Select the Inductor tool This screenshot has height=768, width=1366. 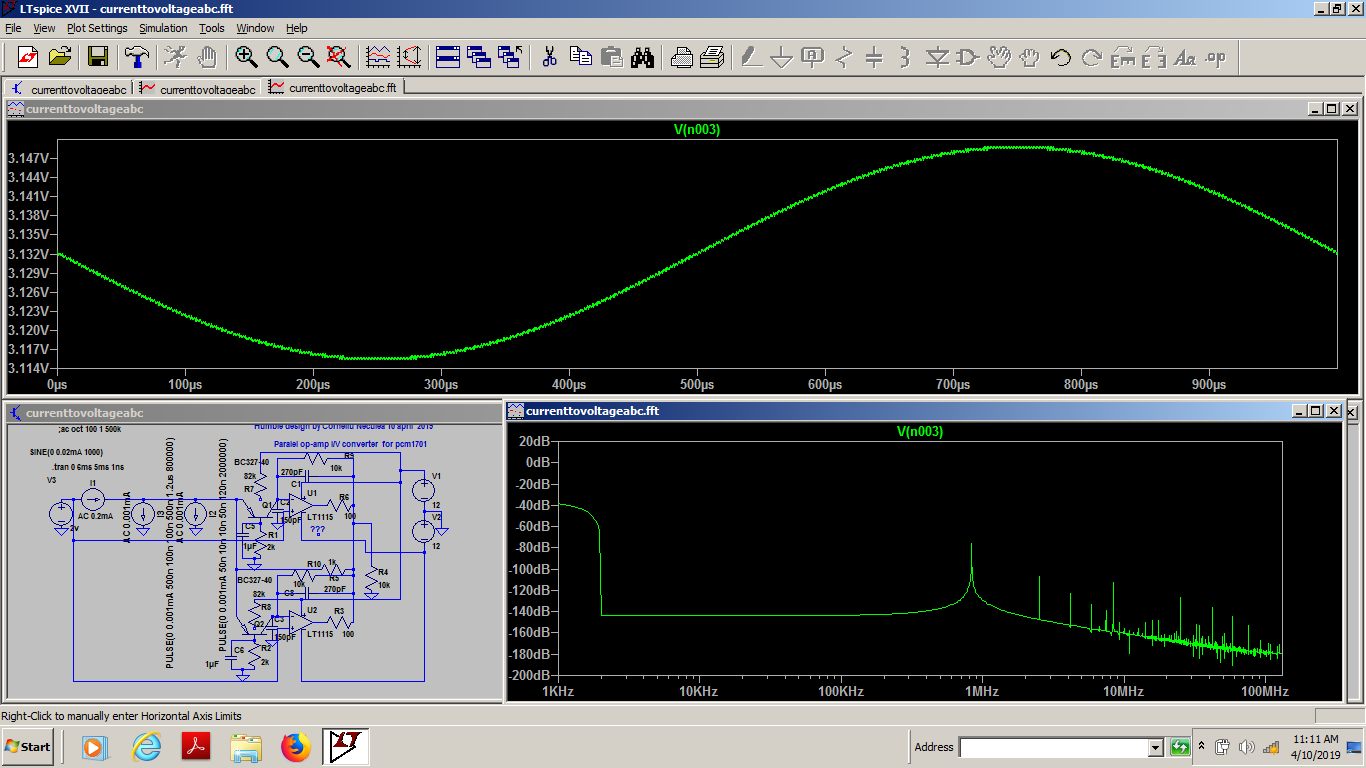(905, 57)
